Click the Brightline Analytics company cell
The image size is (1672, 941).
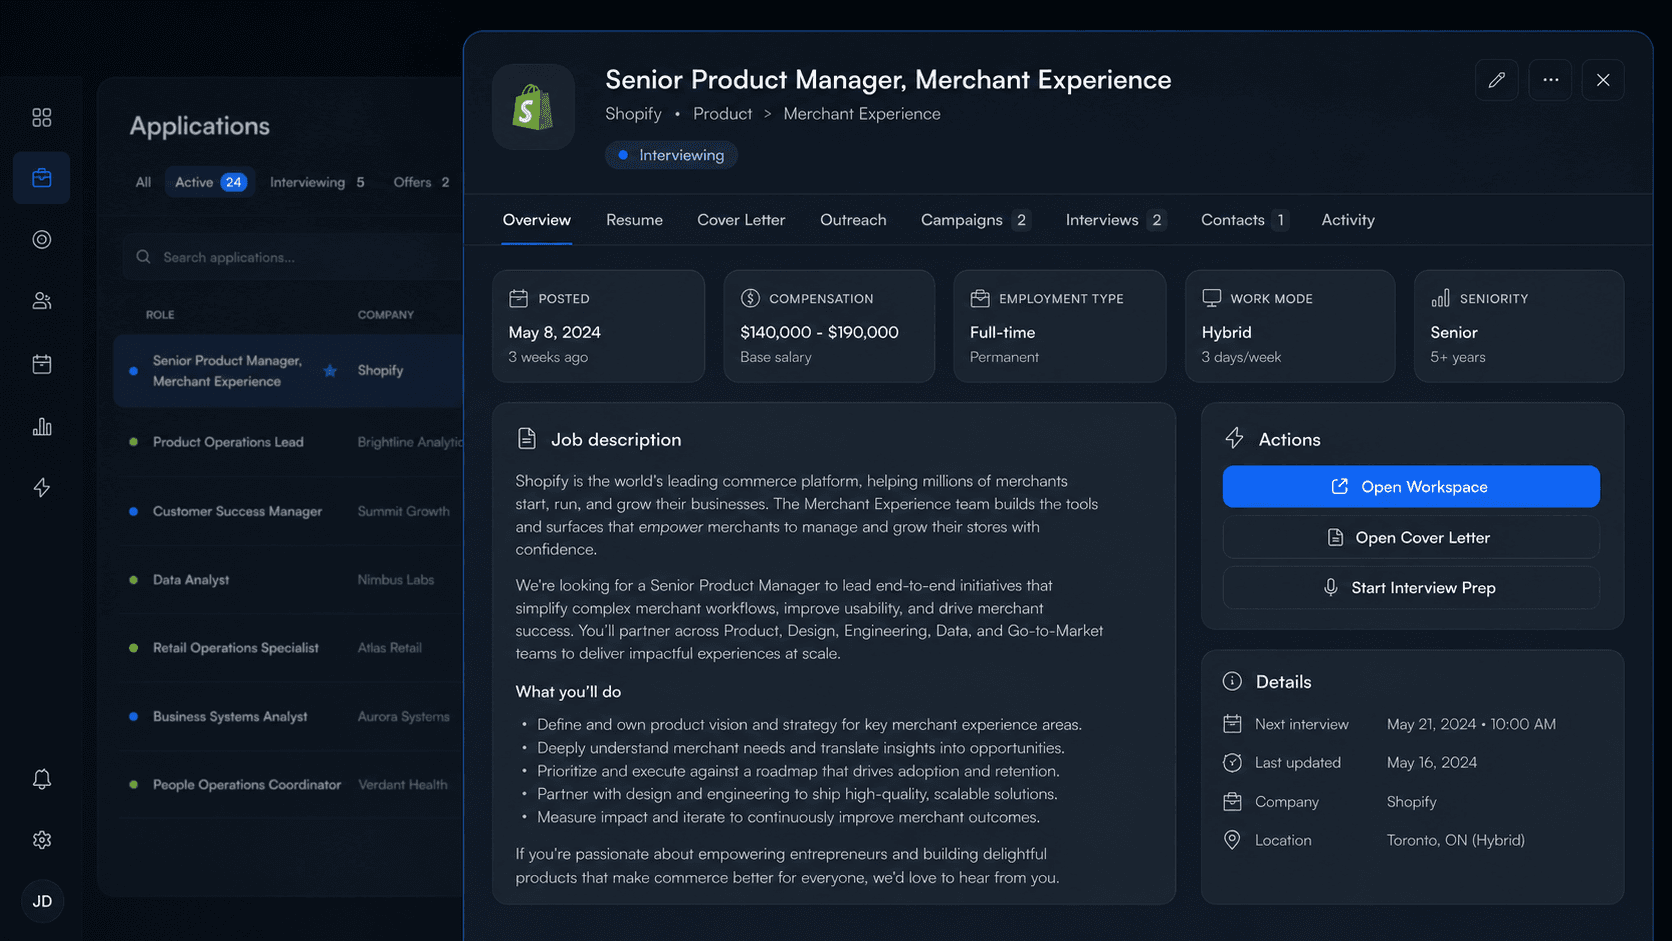[x=410, y=442]
